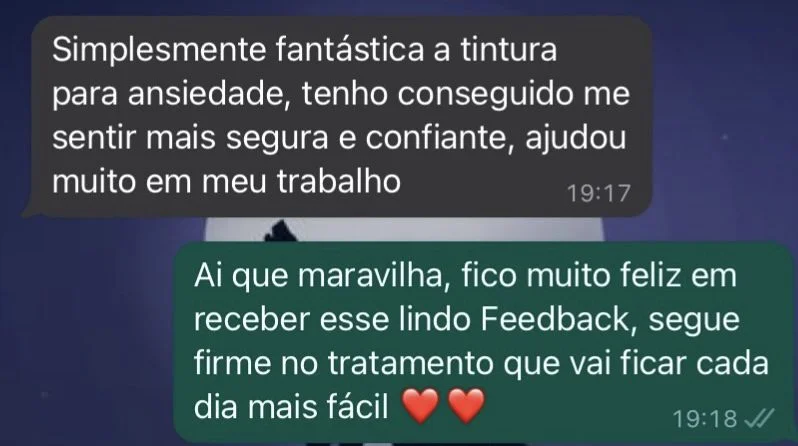This screenshot has height=446, width=798.
Task: Click the word "trabalho" in the received message
Action: 339,181
